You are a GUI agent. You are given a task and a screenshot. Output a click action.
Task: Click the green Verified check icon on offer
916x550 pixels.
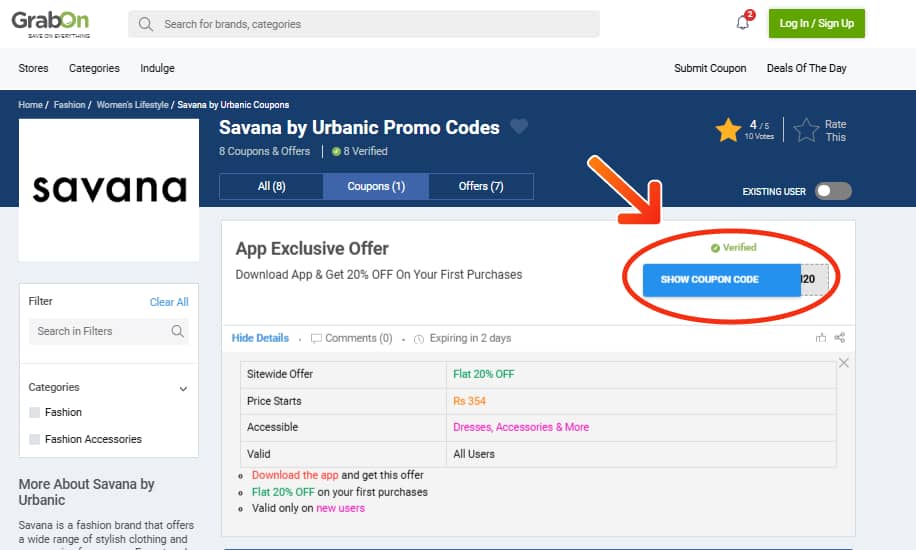pyautogui.click(x=715, y=248)
